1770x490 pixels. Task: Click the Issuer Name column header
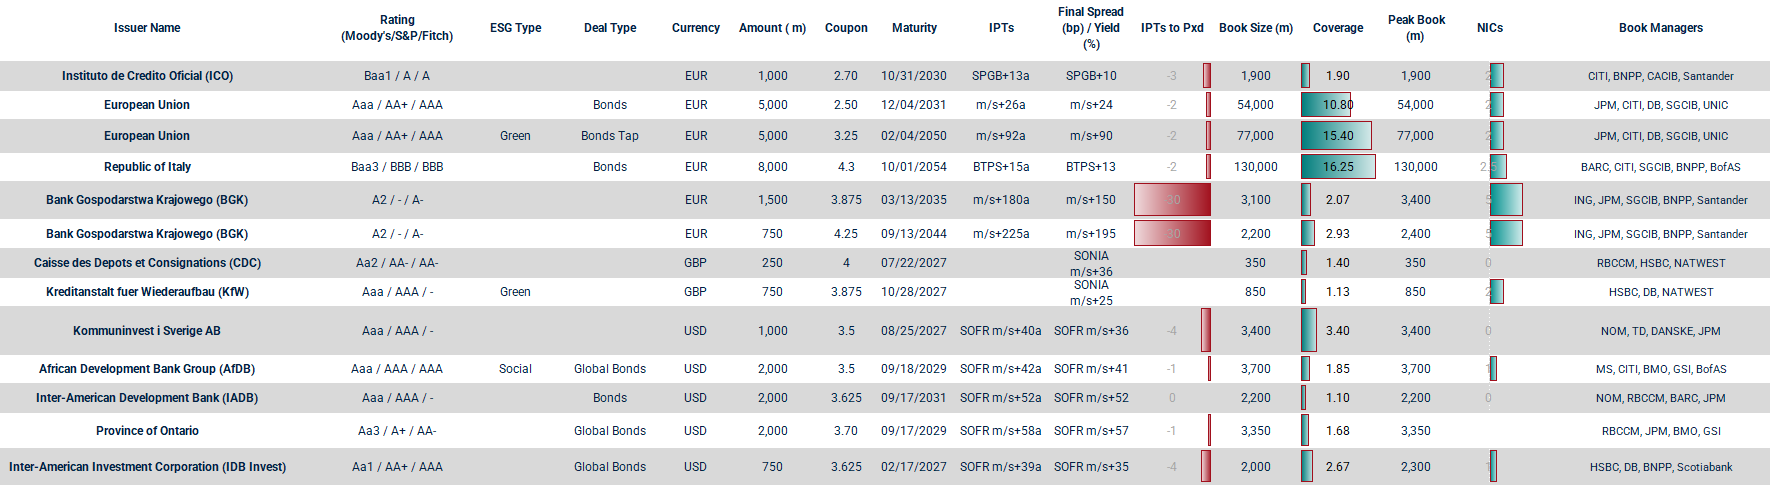click(147, 28)
